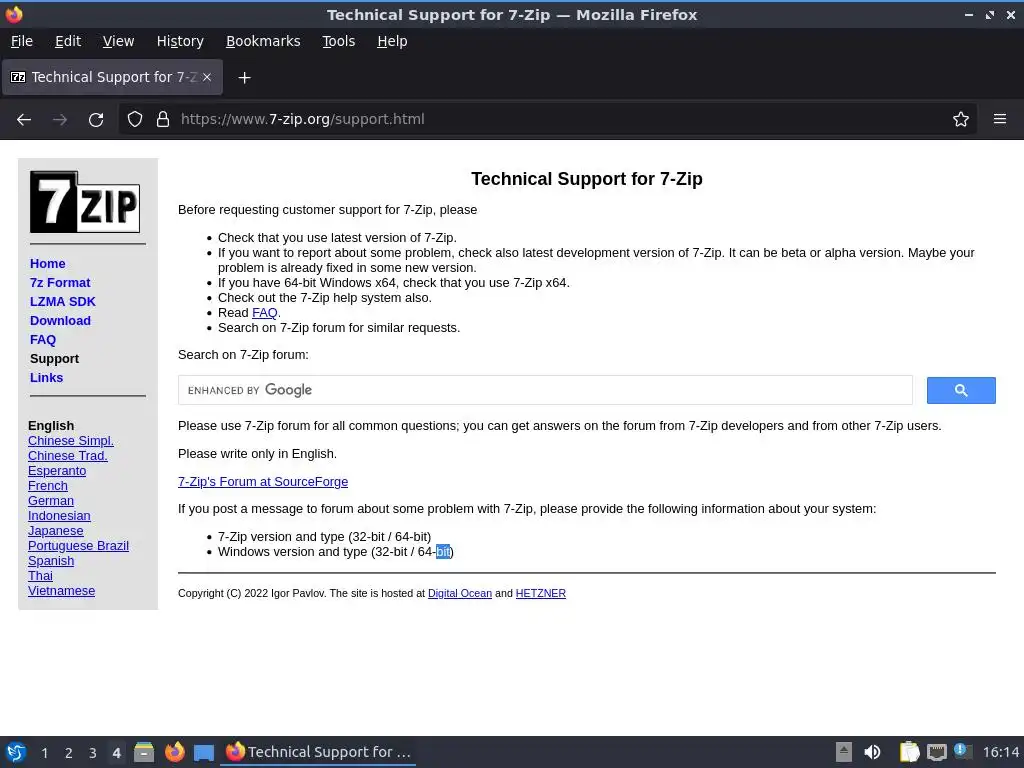Viewport: 1024px width, 768px height.
Task: Switch to workspace 1
Action: [x=44, y=753]
